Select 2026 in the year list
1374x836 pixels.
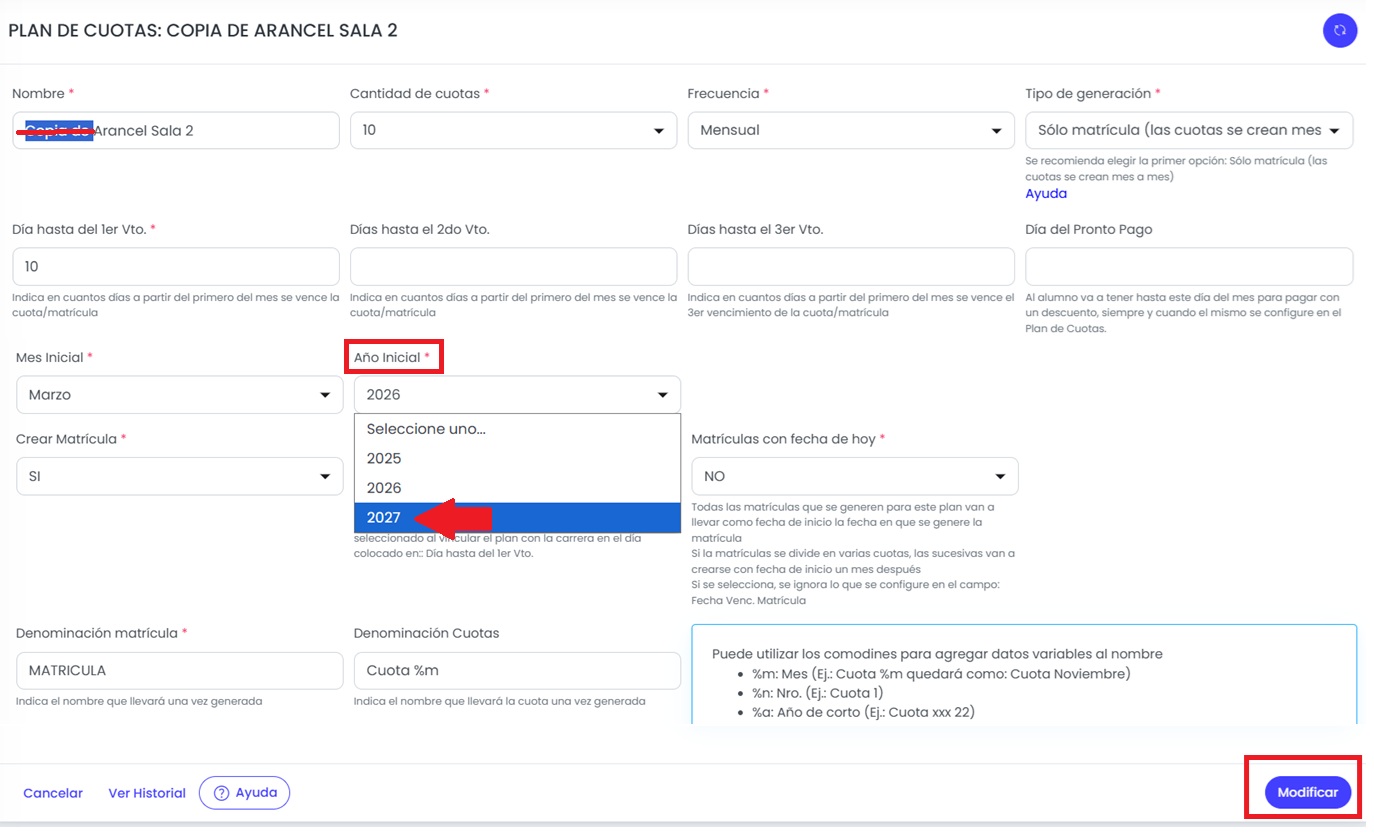tap(517, 488)
